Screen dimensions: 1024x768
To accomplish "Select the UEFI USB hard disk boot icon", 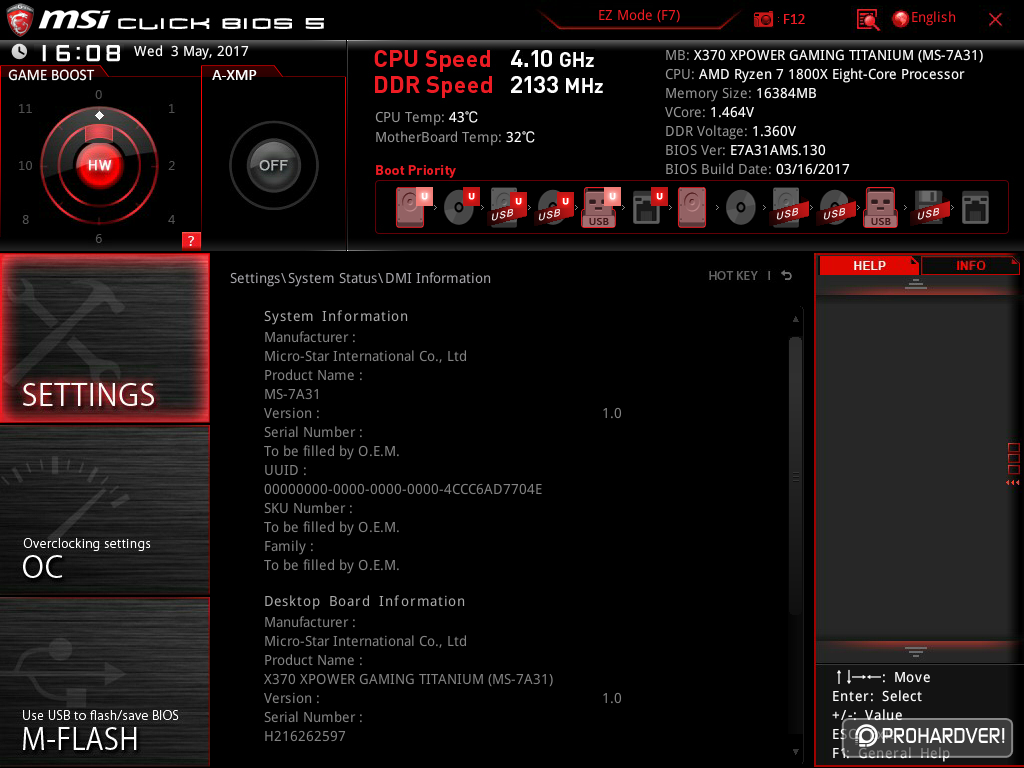I will coord(507,208).
